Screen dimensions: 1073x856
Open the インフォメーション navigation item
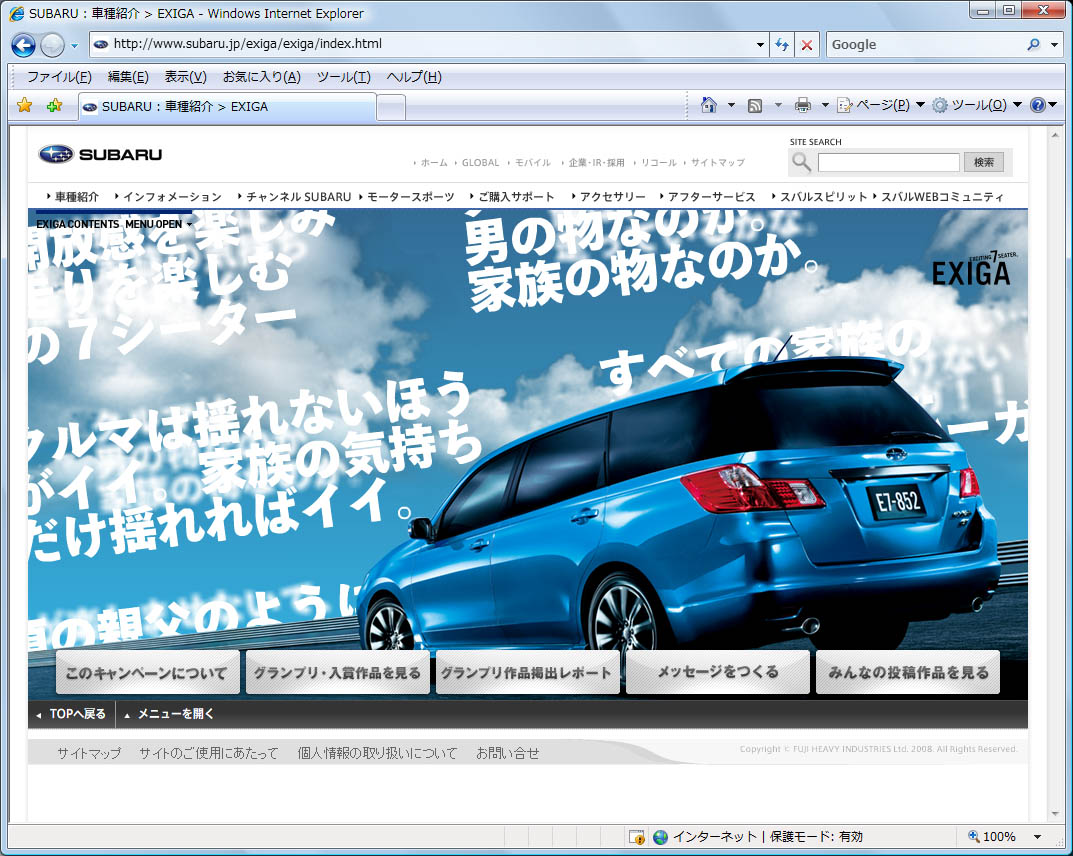point(172,197)
